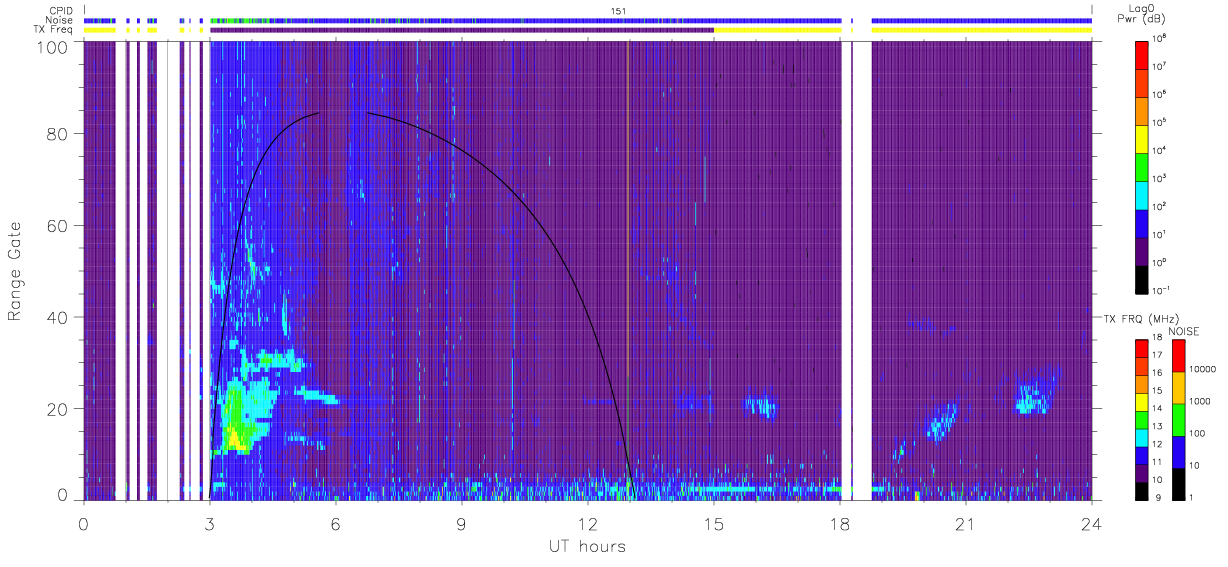This screenshot has height=567, width=1228.
Task: Pick the yellow segment of the NOISE colorbar
Action: (x=1178, y=387)
